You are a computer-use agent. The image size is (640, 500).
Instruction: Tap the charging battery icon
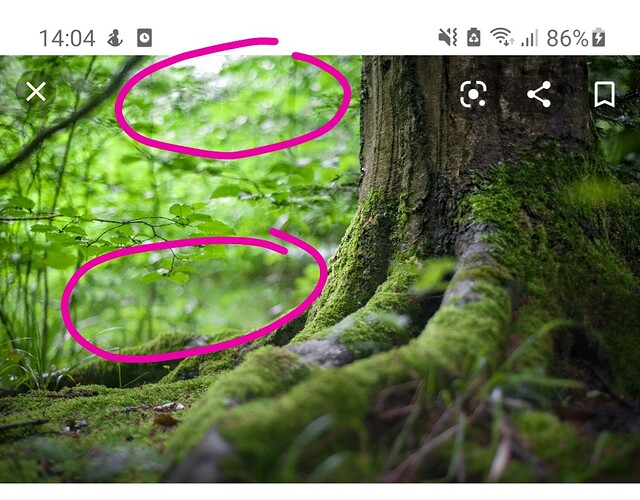click(x=599, y=38)
